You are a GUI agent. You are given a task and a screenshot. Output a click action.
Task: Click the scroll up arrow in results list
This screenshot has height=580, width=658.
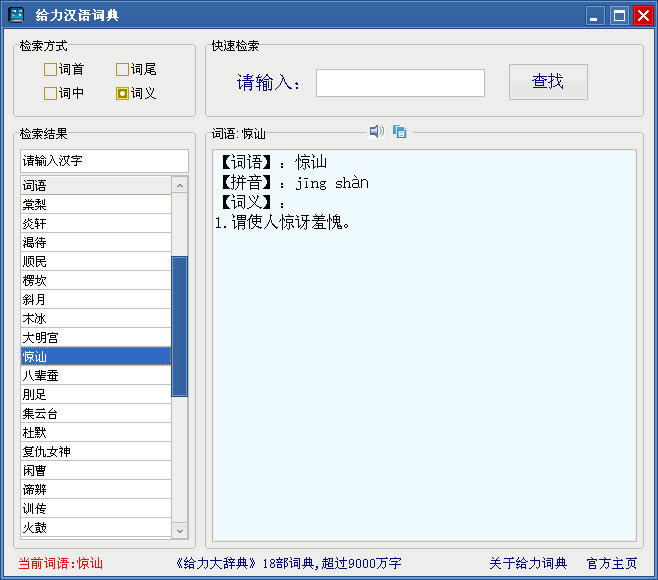tap(180, 185)
